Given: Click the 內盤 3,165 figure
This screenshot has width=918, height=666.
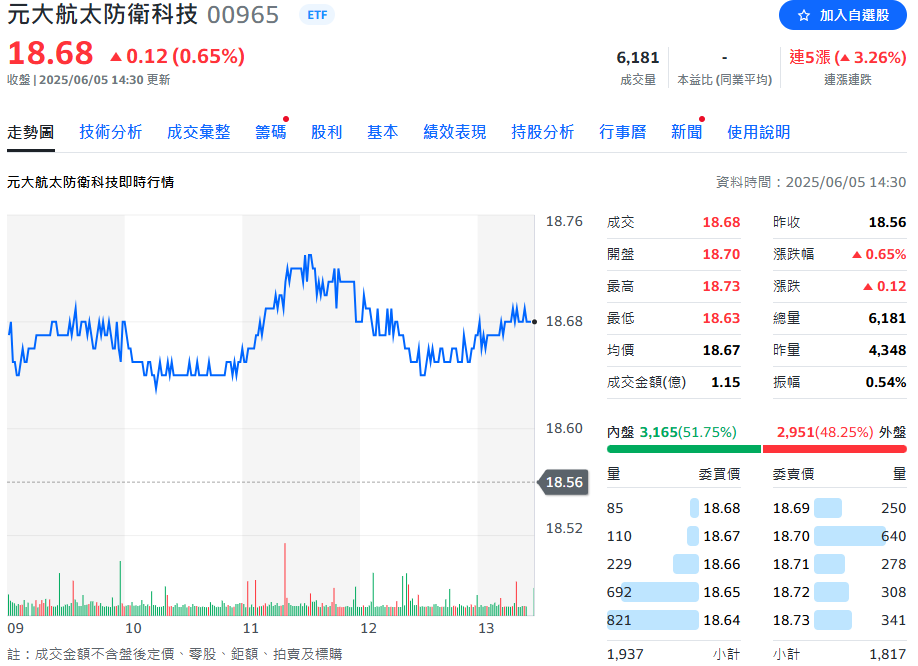Looking at the screenshot, I should coord(659,432).
